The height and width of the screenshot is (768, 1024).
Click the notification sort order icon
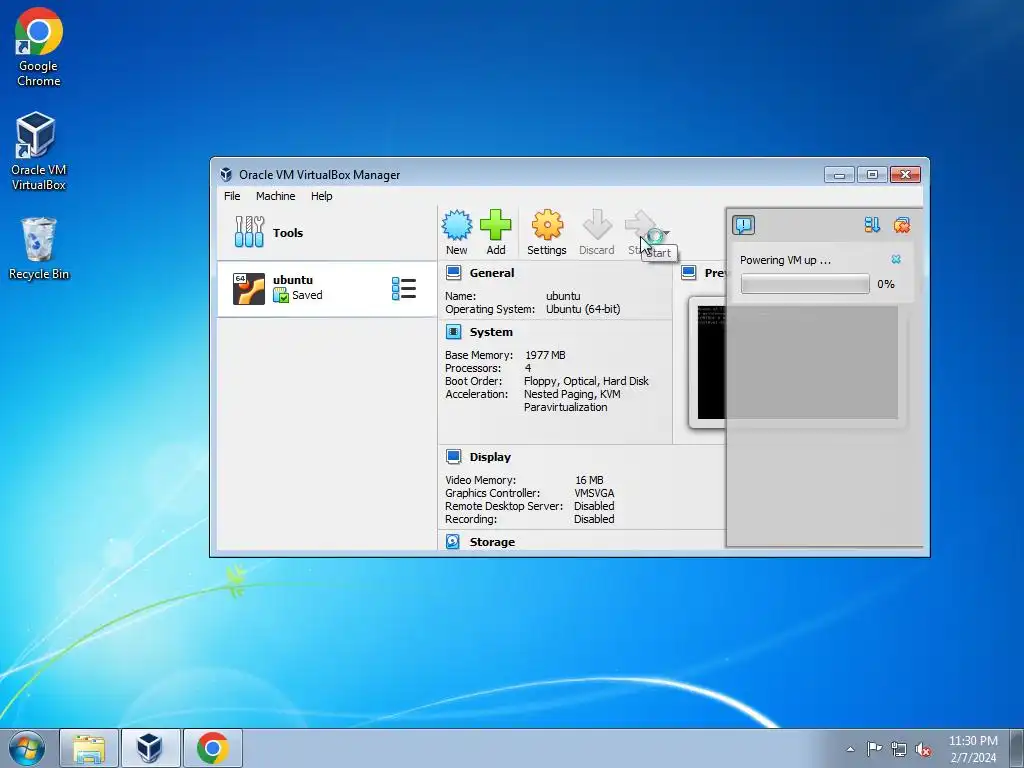point(872,225)
